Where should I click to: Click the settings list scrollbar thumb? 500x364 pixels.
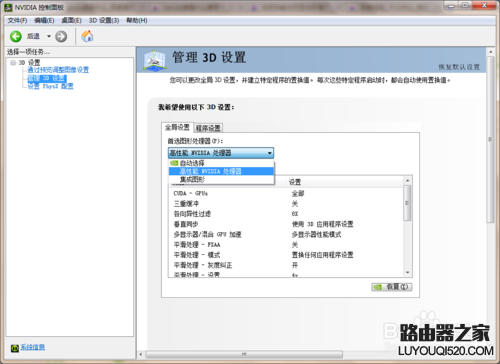click(407, 203)
